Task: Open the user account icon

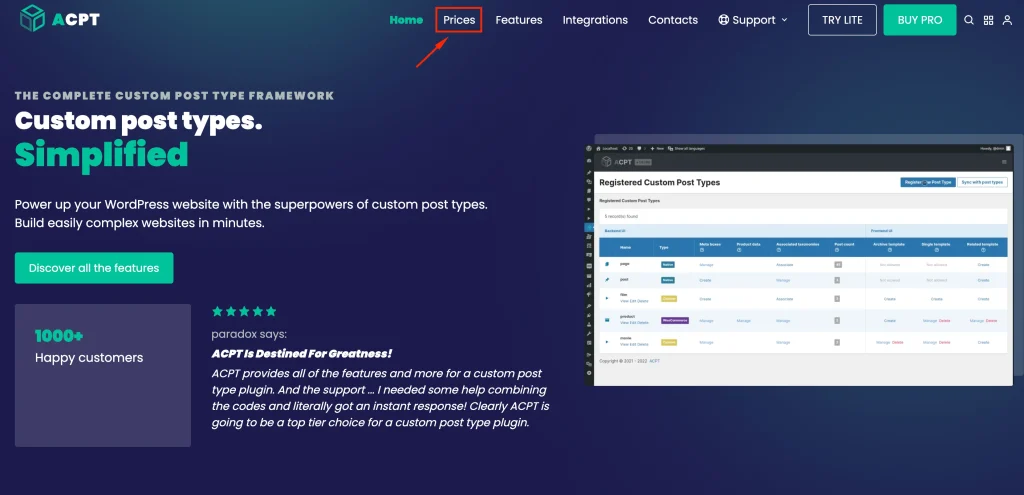Action: point(1007,20)
